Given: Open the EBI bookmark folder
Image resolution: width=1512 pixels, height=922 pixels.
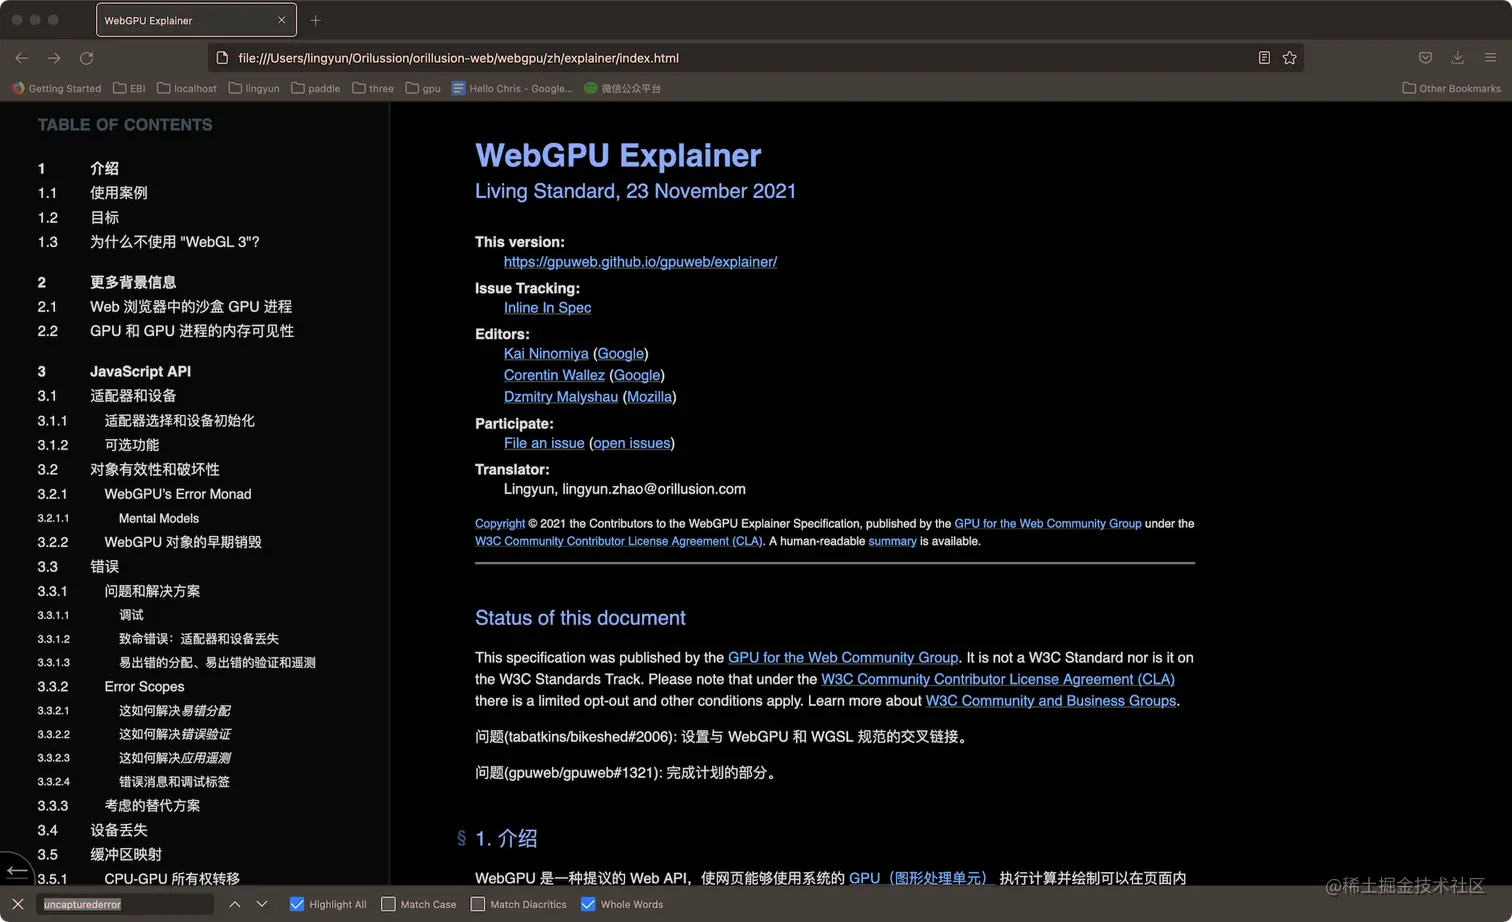Looking at the screenshot, I should (130, 88).
